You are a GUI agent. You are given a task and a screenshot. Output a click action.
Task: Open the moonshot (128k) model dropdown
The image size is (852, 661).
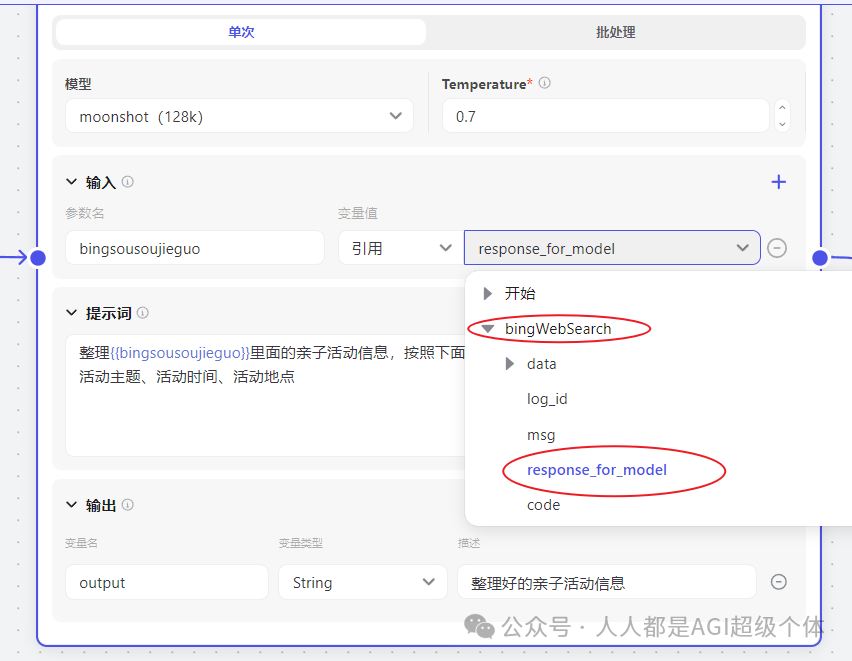(x=239, y=116)
